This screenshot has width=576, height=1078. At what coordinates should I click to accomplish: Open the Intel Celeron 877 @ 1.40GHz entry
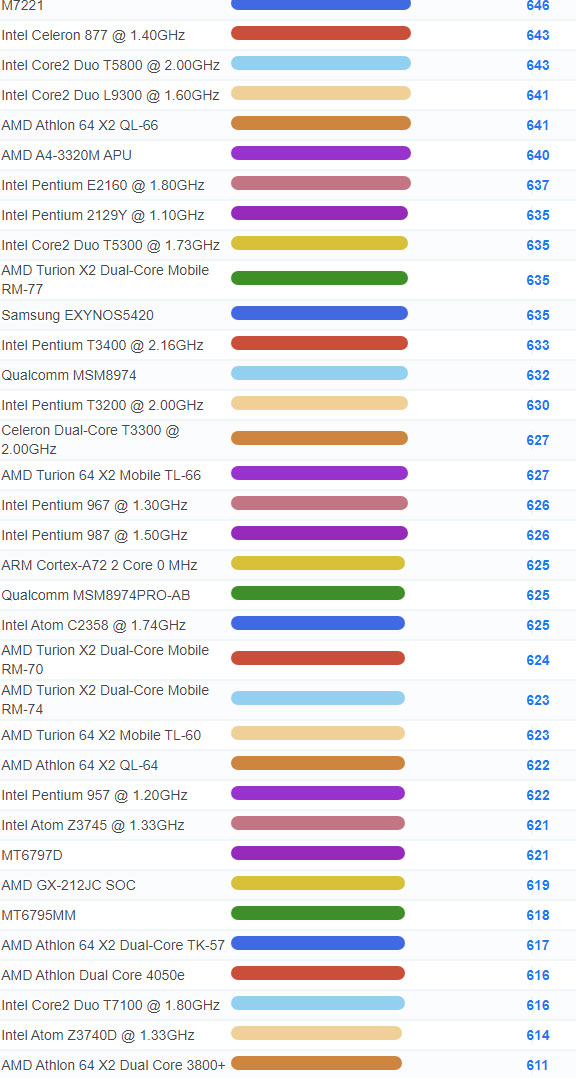tap(93, 35)
